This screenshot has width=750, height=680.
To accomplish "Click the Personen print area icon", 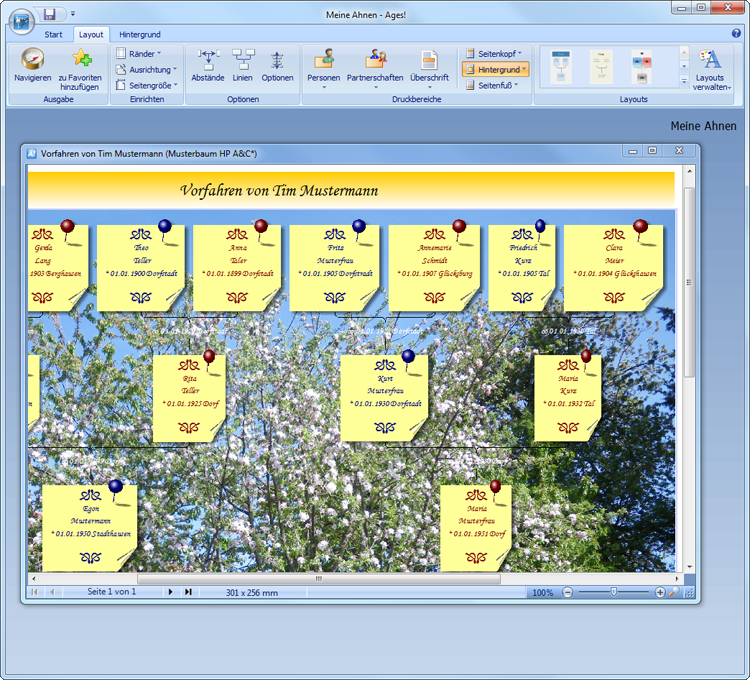I will click(x=323, y=60).
